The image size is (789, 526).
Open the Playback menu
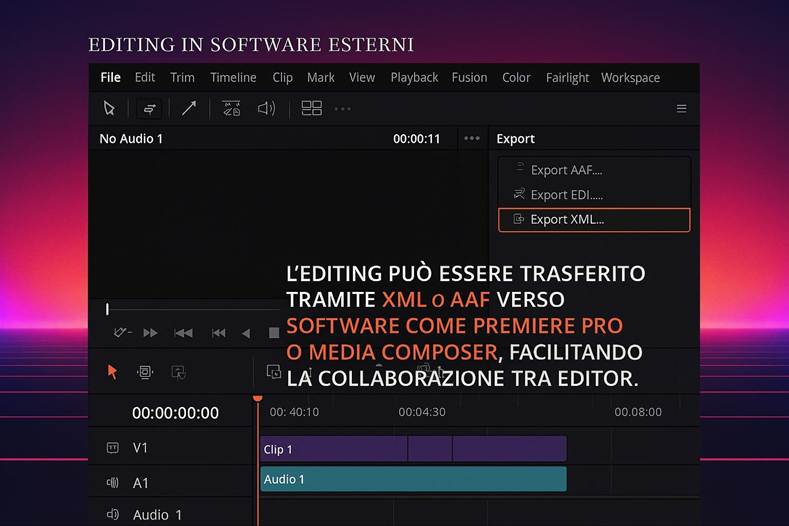click(x=414, y=78)
